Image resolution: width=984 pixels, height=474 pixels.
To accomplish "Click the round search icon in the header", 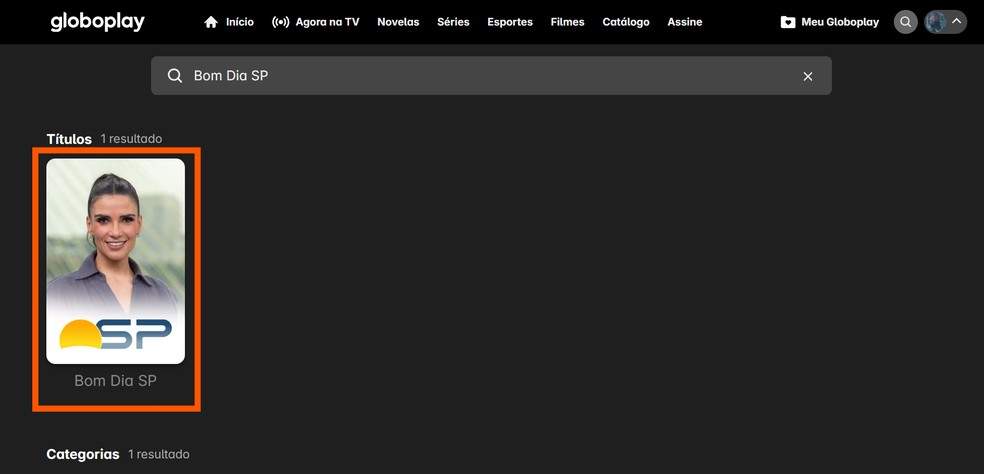I will point(906,22).
